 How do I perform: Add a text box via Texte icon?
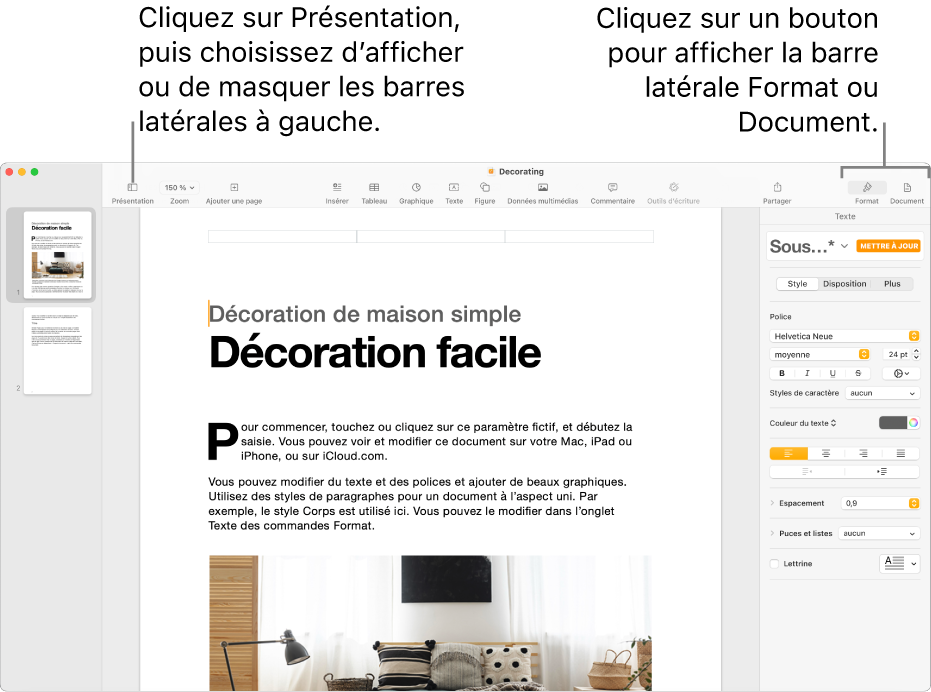coord(454,187)
